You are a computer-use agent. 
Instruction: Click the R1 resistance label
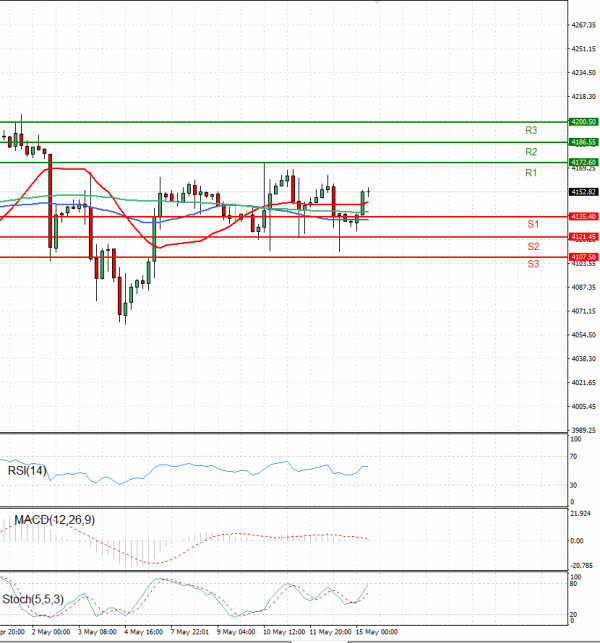(x=531, y=173)
